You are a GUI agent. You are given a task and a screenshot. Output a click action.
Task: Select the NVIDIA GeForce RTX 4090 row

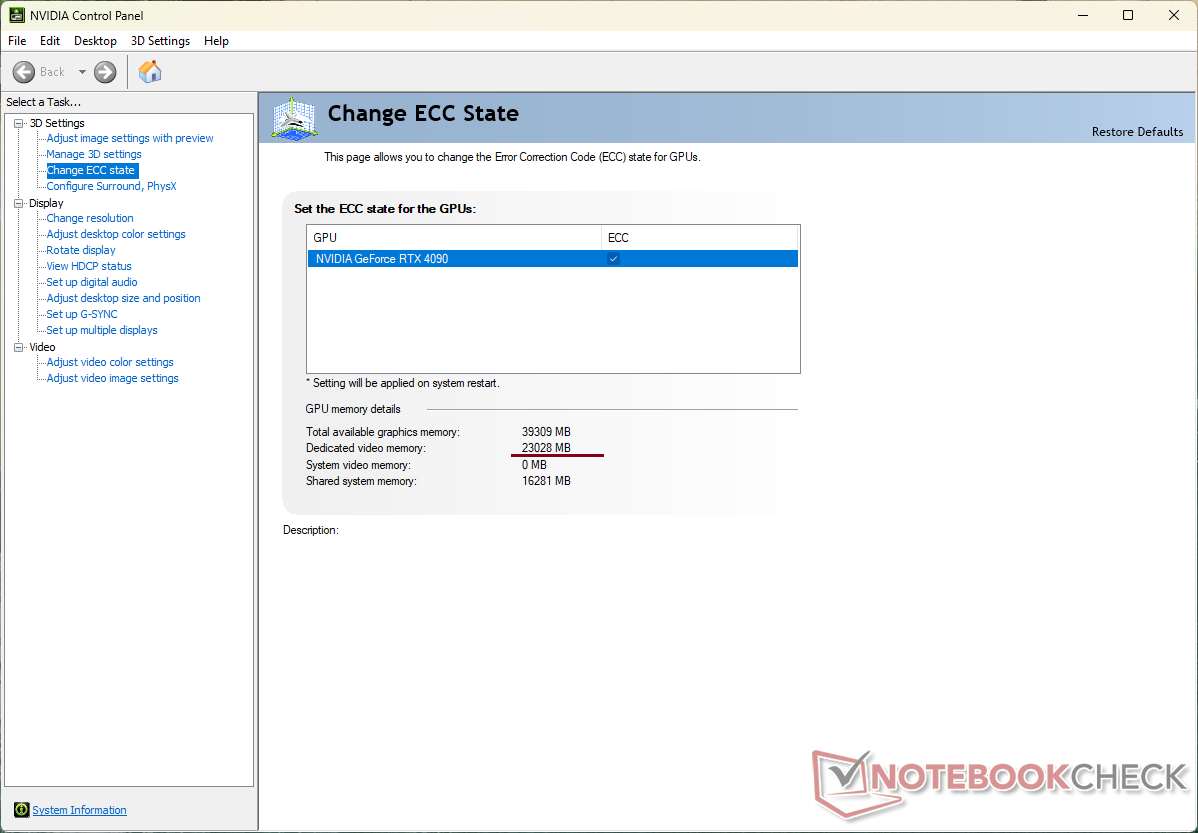[552, 259]
